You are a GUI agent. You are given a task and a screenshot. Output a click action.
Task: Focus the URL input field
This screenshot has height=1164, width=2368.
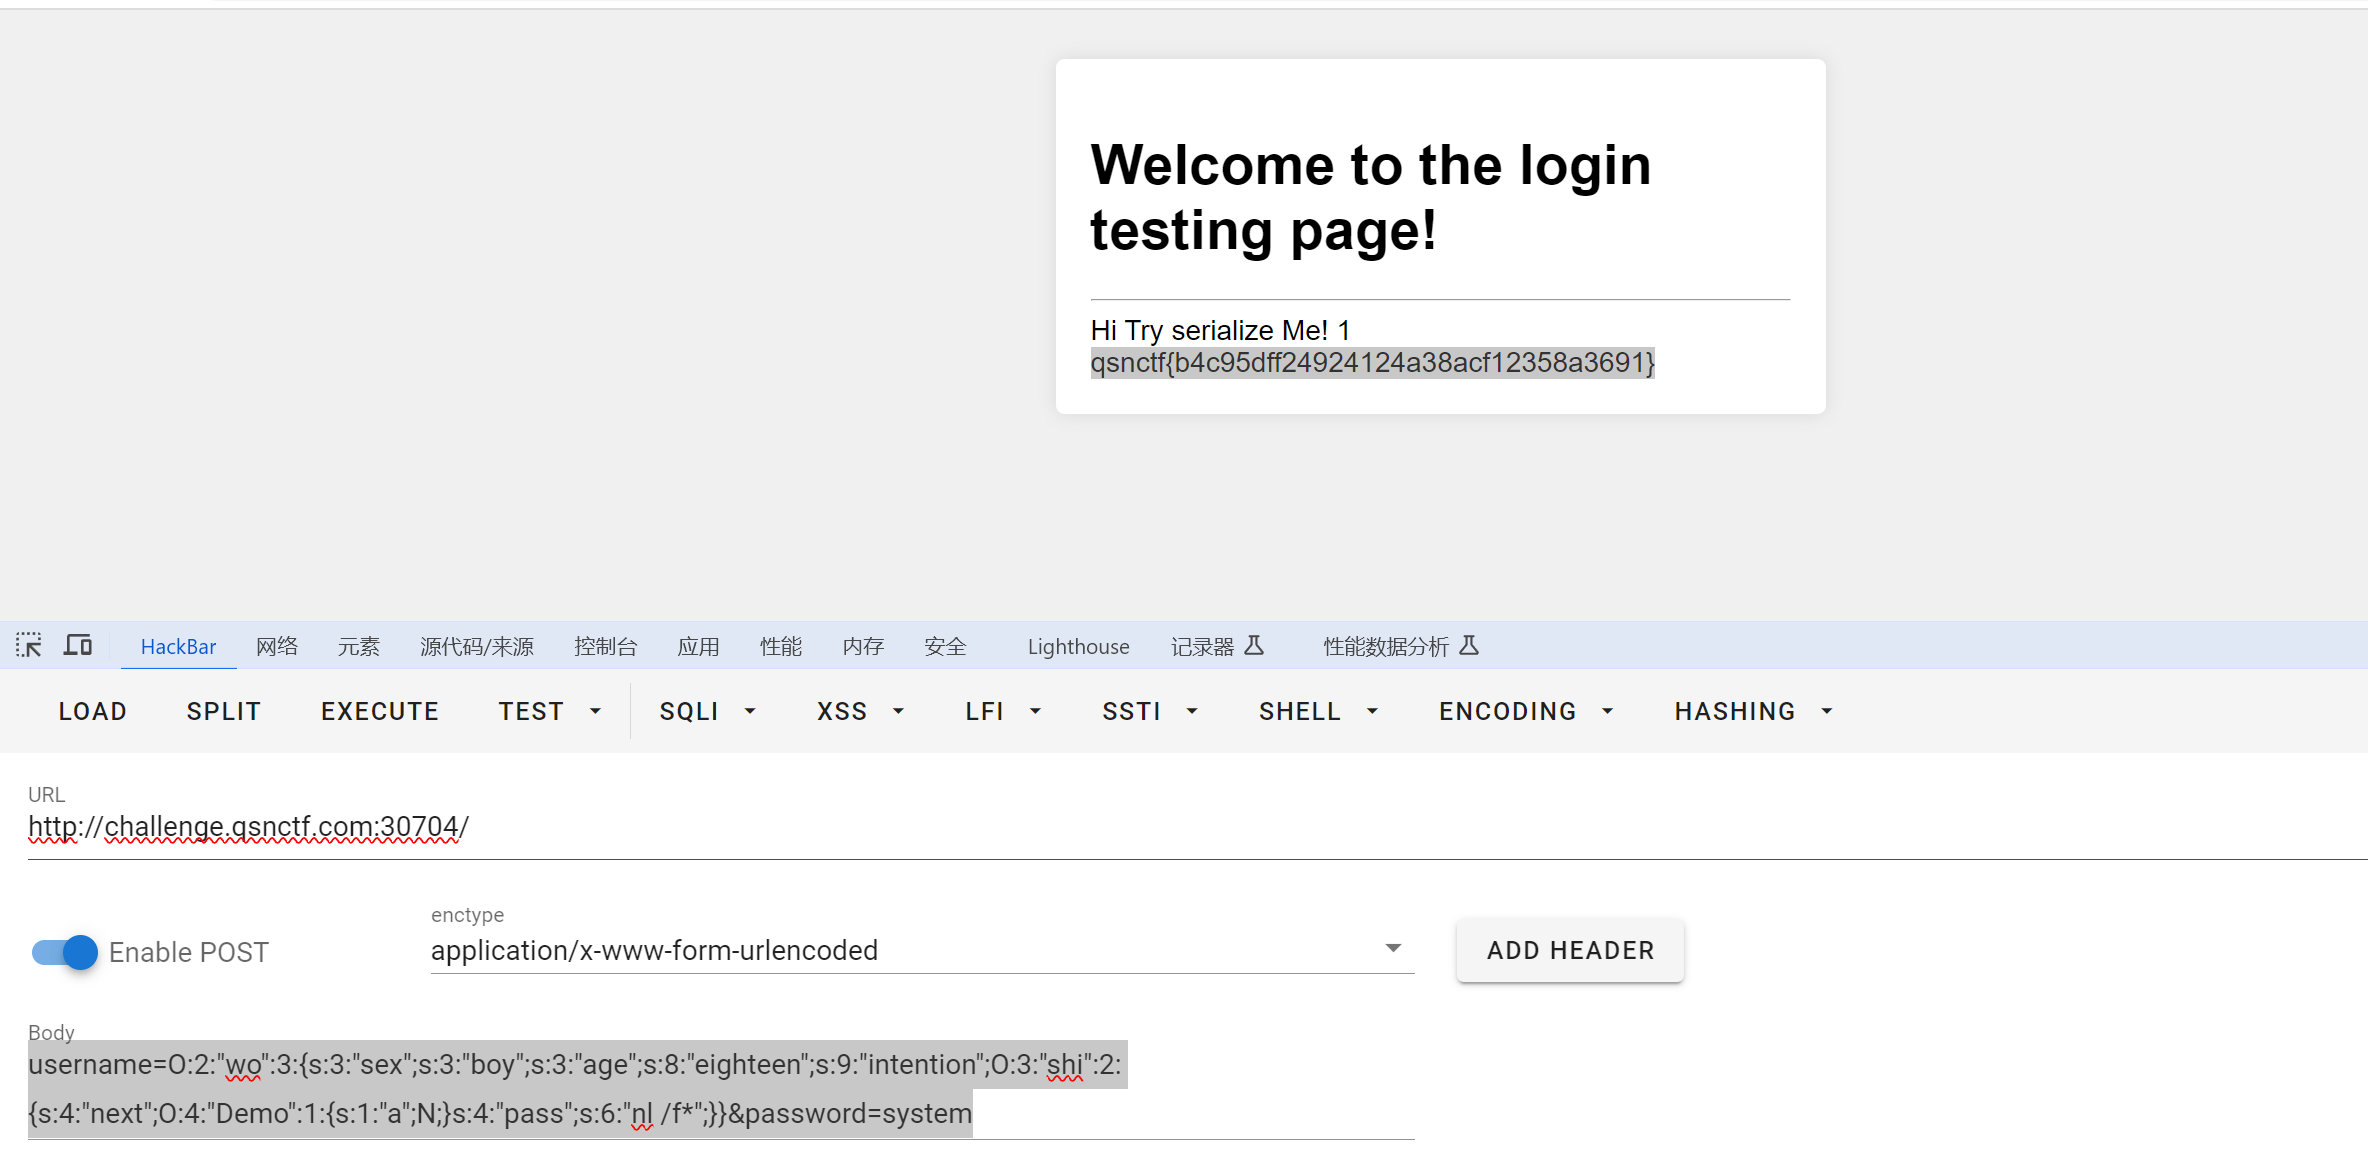click(x=1197, y=827)
